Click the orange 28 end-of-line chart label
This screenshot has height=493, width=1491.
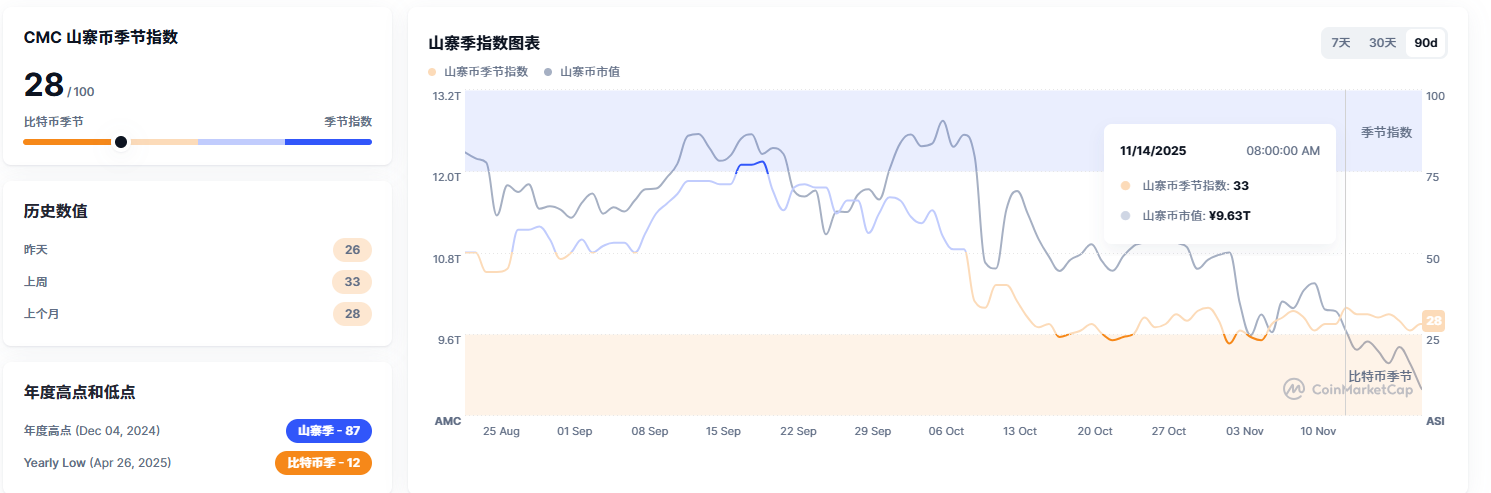point(1433,321)
